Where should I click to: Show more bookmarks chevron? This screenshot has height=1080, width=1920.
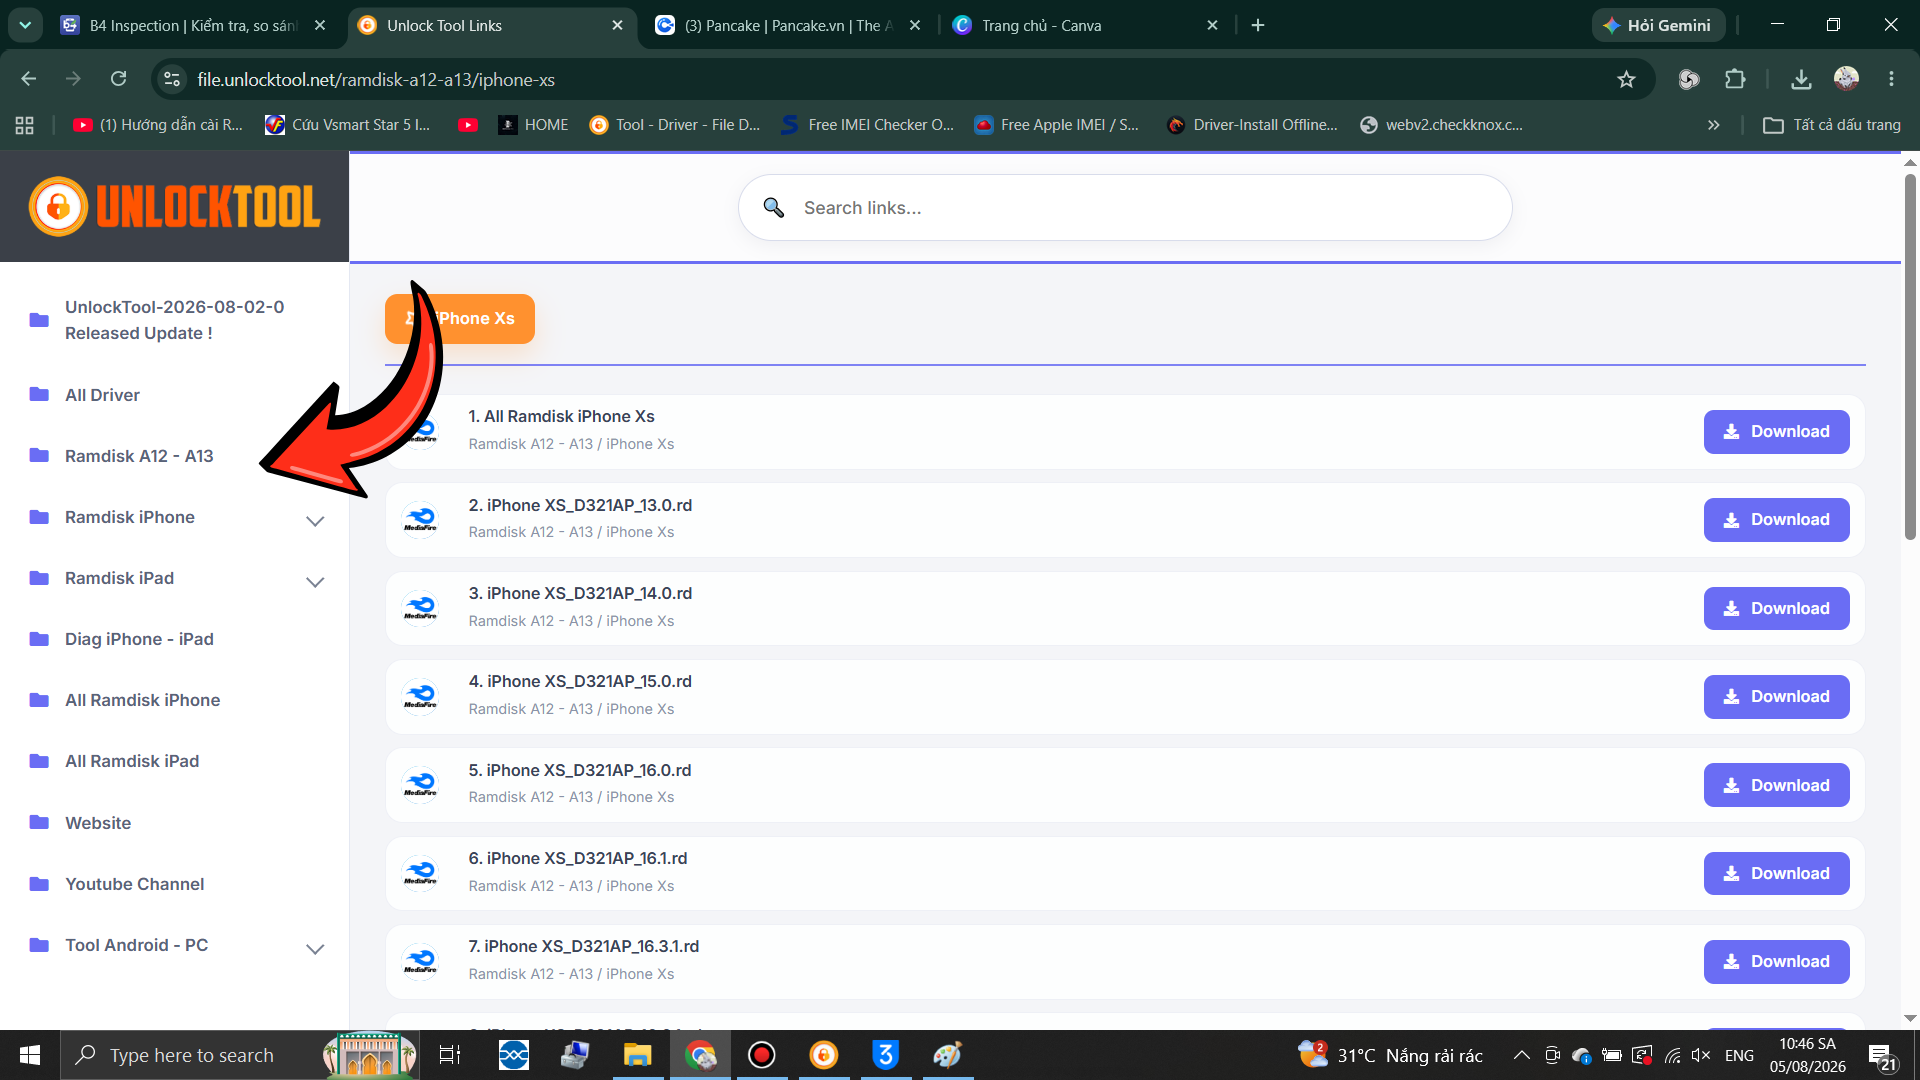pyautogui.click(x=1714, y=125)
